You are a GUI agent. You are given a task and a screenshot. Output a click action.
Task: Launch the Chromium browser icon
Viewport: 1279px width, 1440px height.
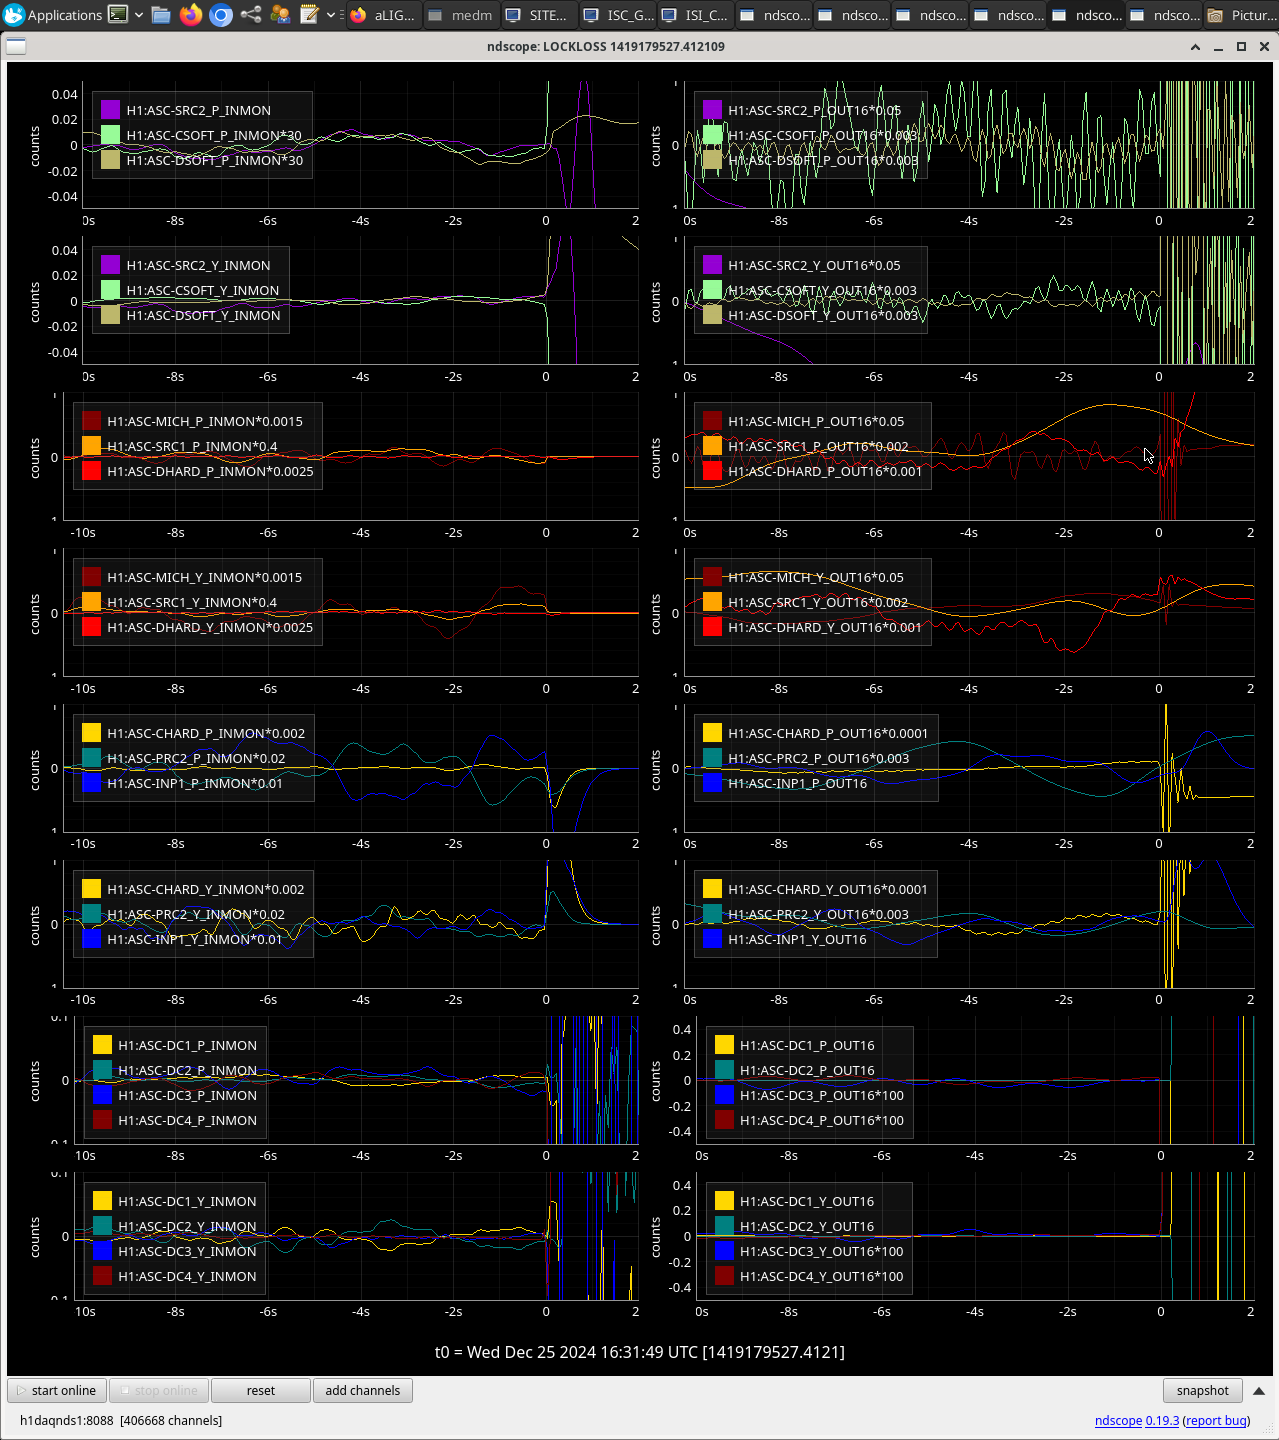pyautogui.click(x=221, y=15)
